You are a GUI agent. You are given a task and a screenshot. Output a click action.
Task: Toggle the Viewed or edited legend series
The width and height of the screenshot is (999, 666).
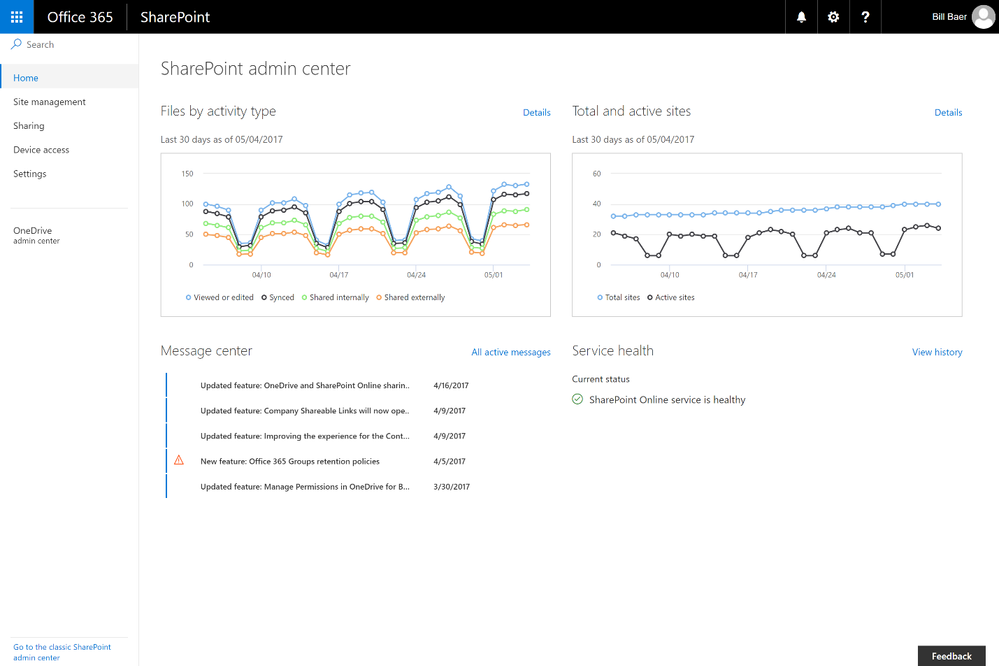point(220,297)
